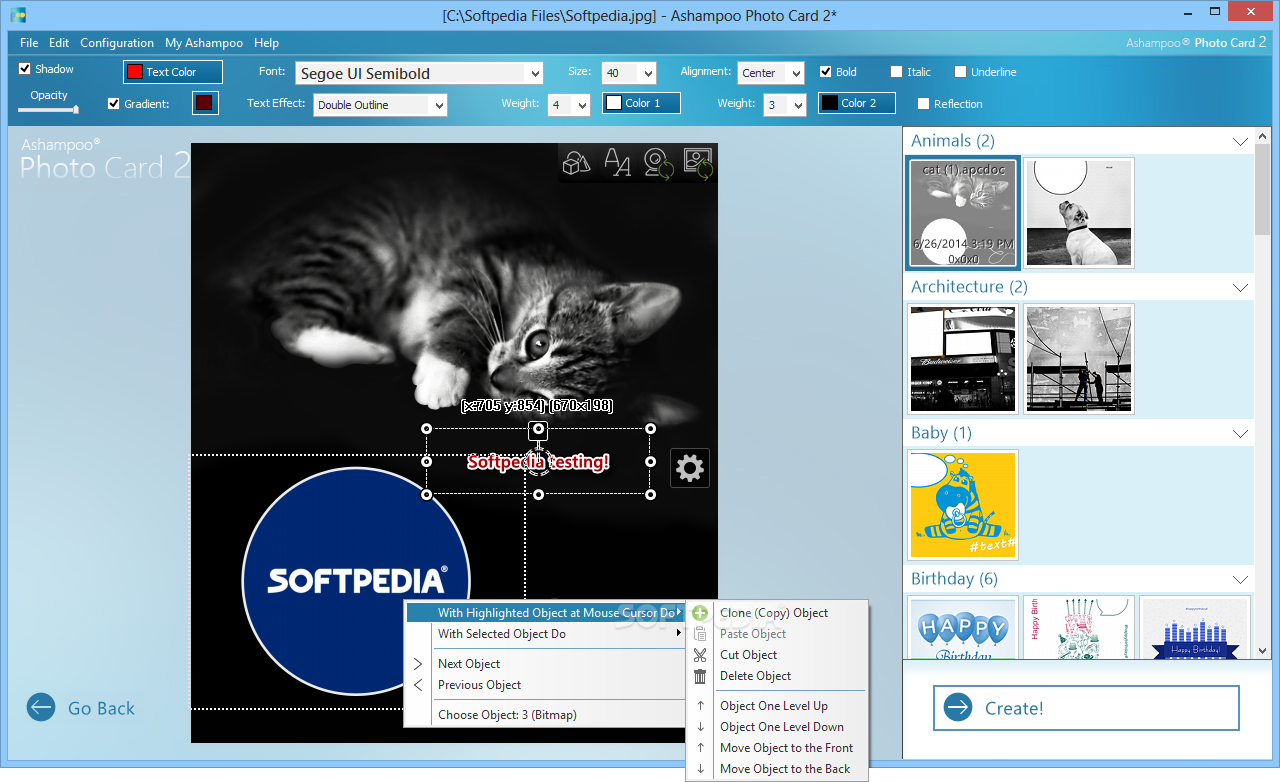This screenshot has height=782, width=1280.
Task: Select the blue birthday cake template
Action: coord(1195,628)
